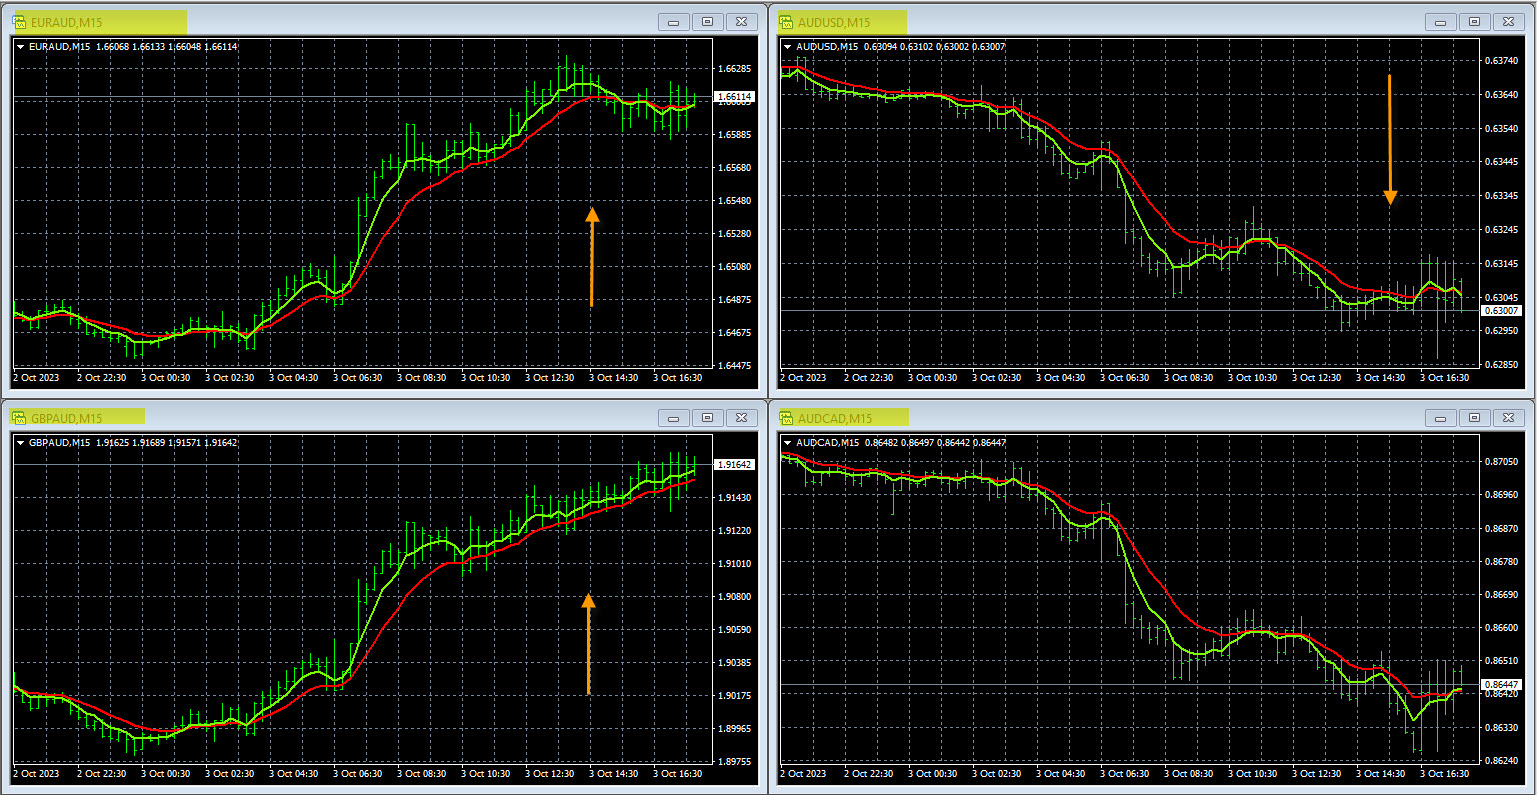Viewport: 1537px width, 795px height.
Task: Click the 1.91642 price label on GBPAUD
Action: tap(735, 465)
